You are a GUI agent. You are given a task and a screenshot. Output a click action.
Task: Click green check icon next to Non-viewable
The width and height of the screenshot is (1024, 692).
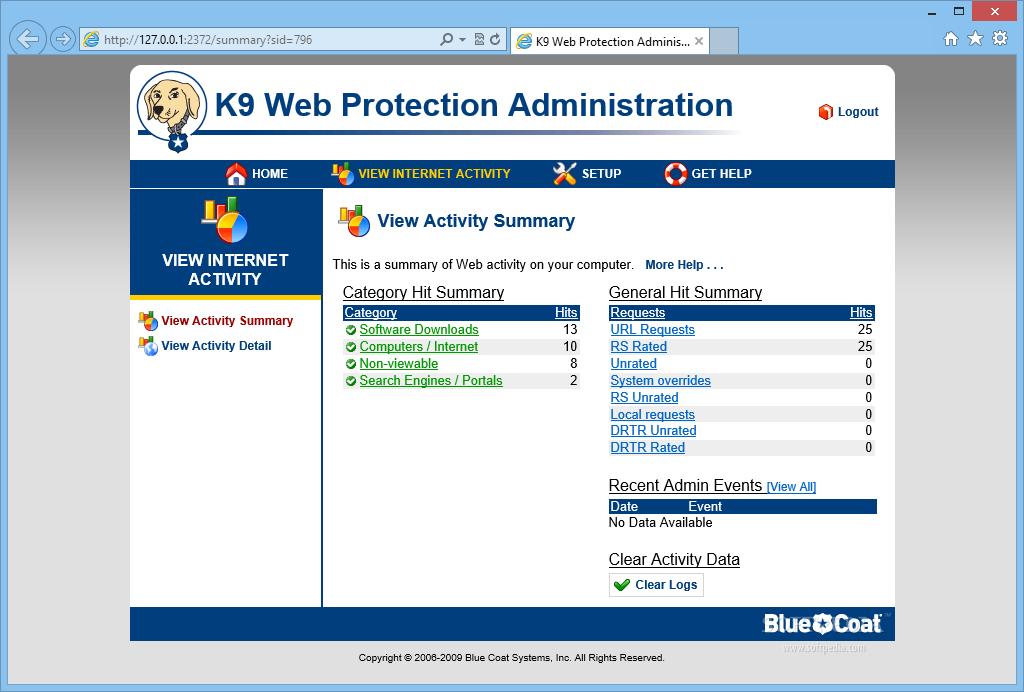(x=351, y=364)
